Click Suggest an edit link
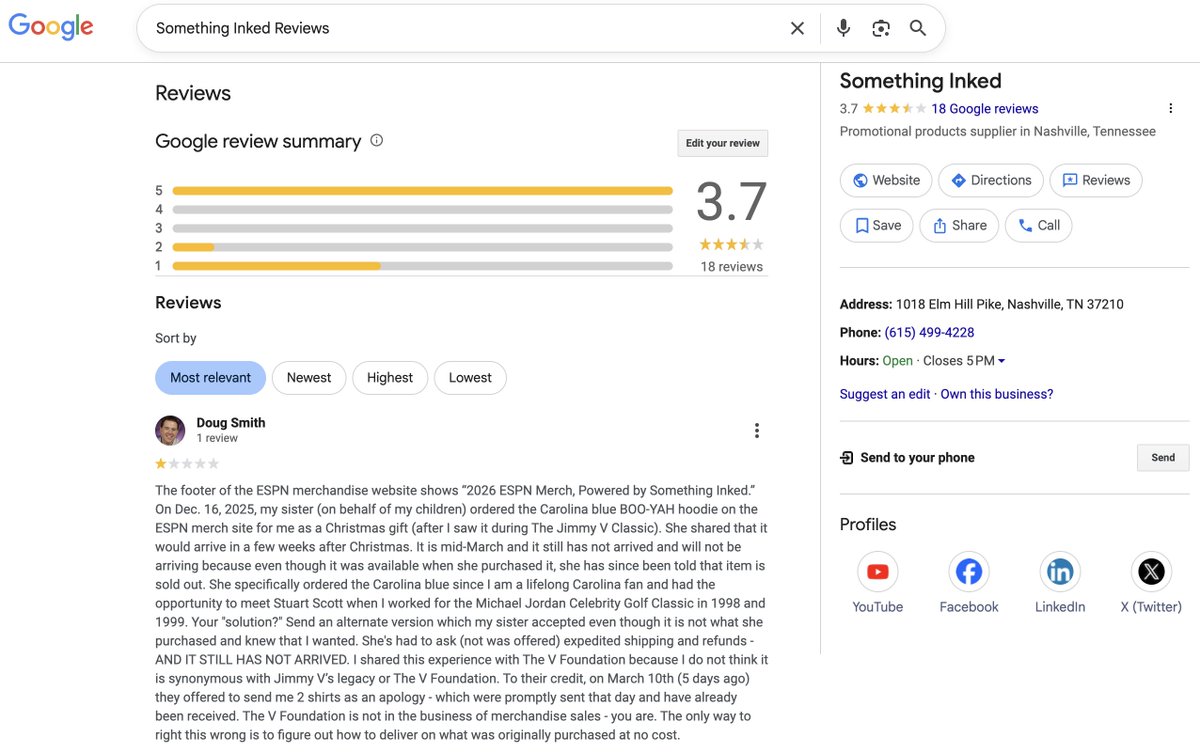 (x=885, y=394)
